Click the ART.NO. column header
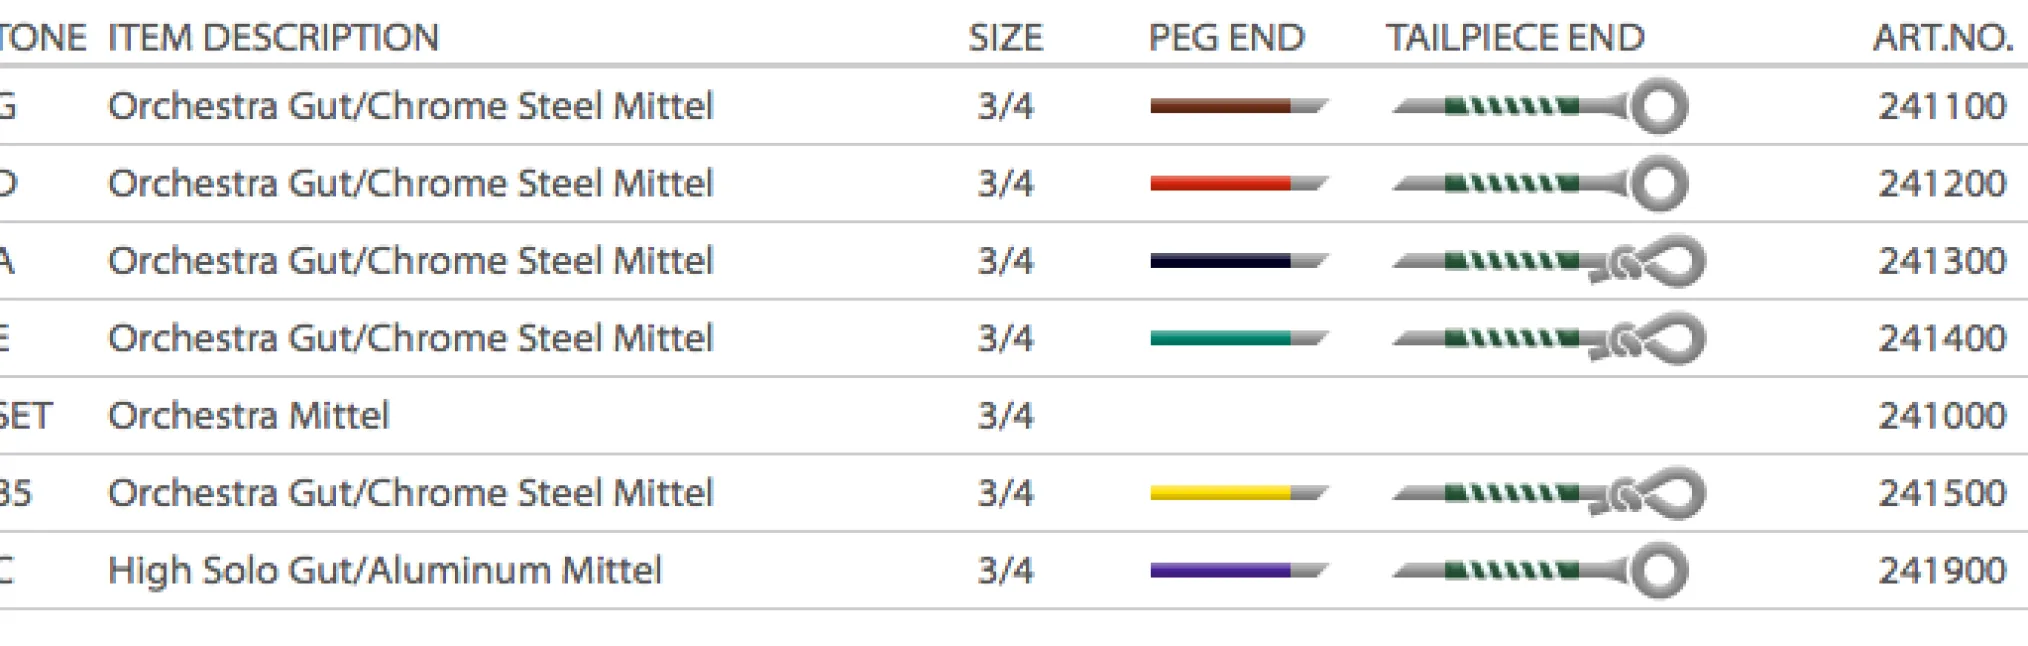 [1942, 38]
